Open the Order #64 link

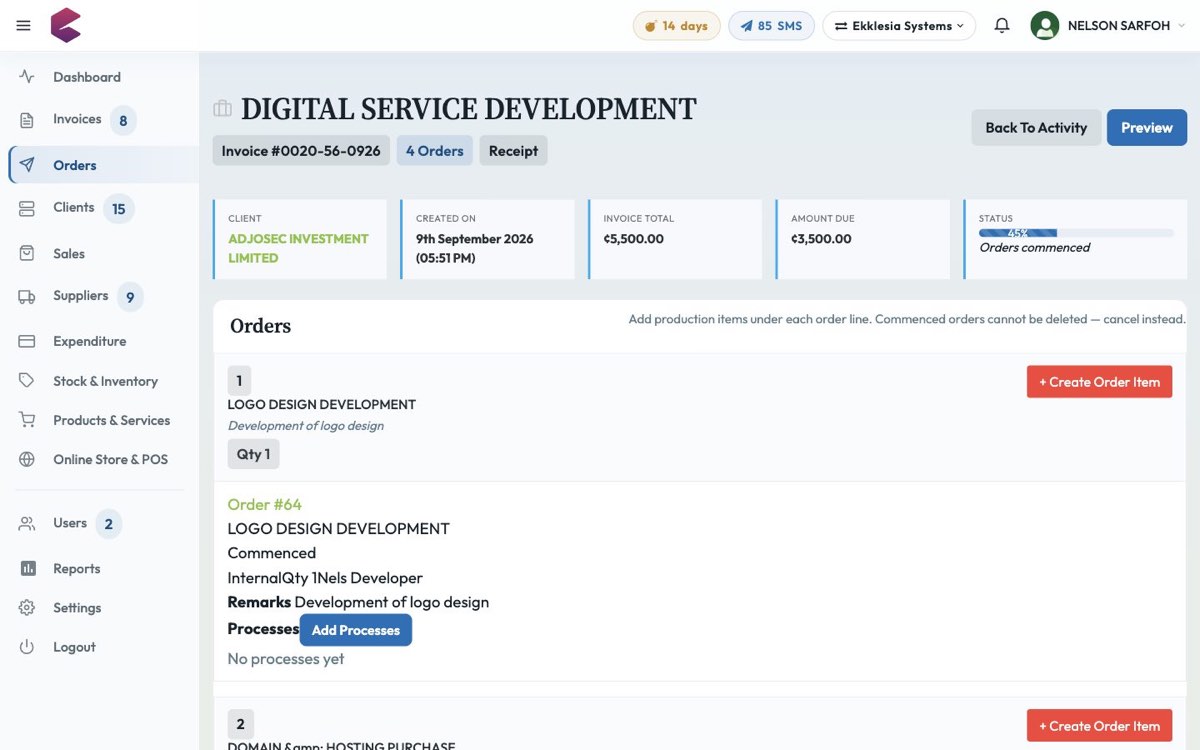point(264,504)
